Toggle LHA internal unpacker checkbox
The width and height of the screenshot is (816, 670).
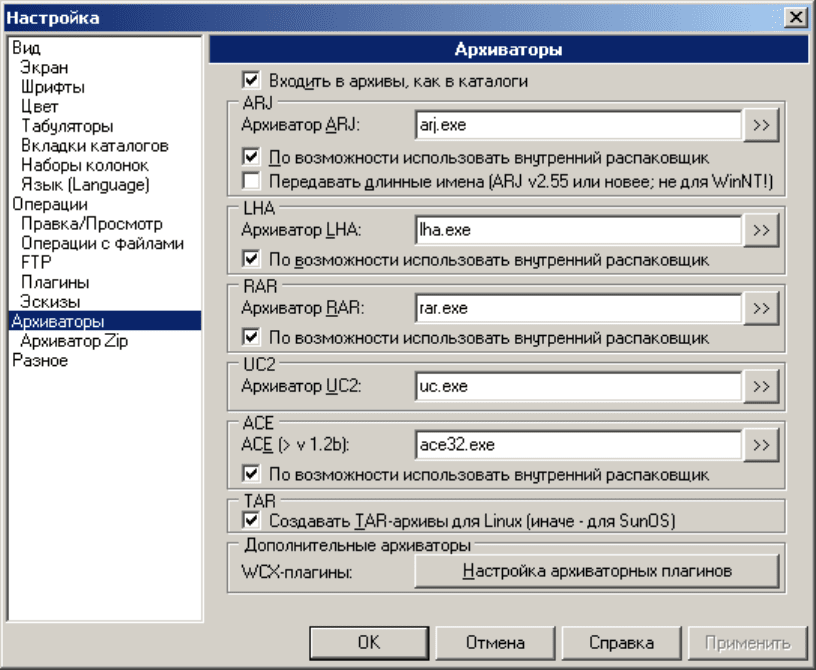tap(251, 259)
